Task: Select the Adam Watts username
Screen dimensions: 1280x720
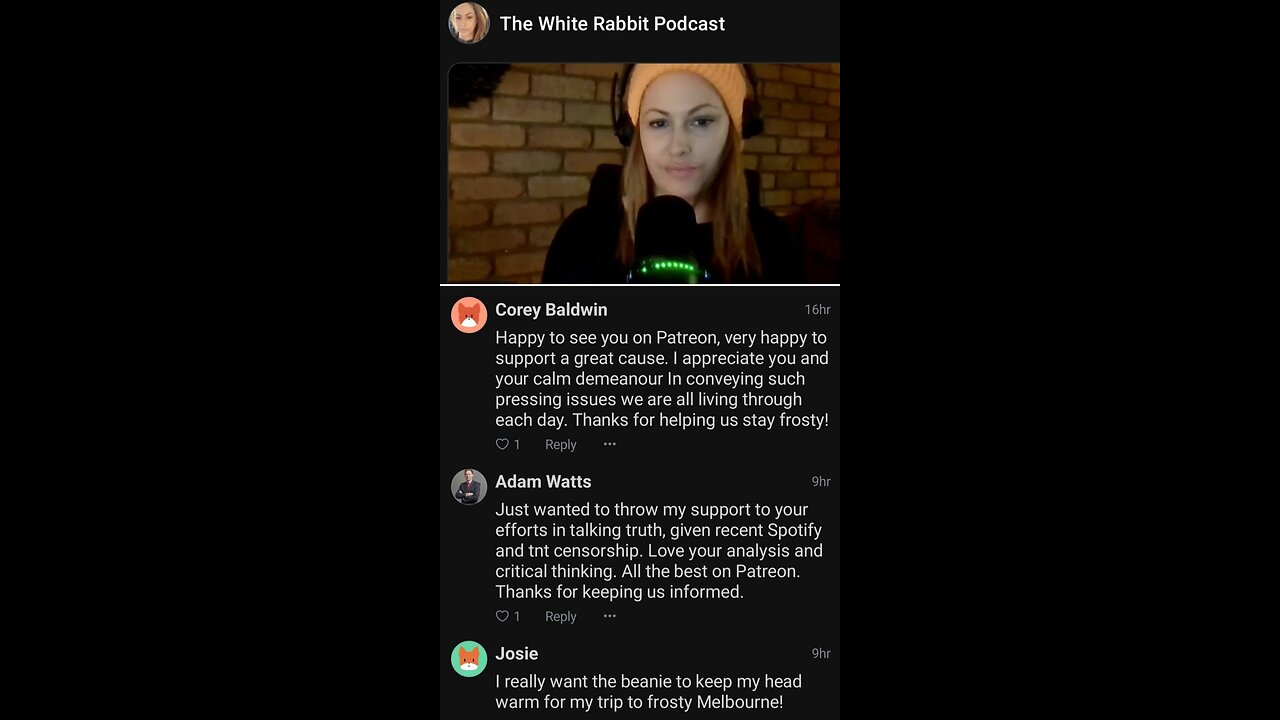Action: click(543, 482)
